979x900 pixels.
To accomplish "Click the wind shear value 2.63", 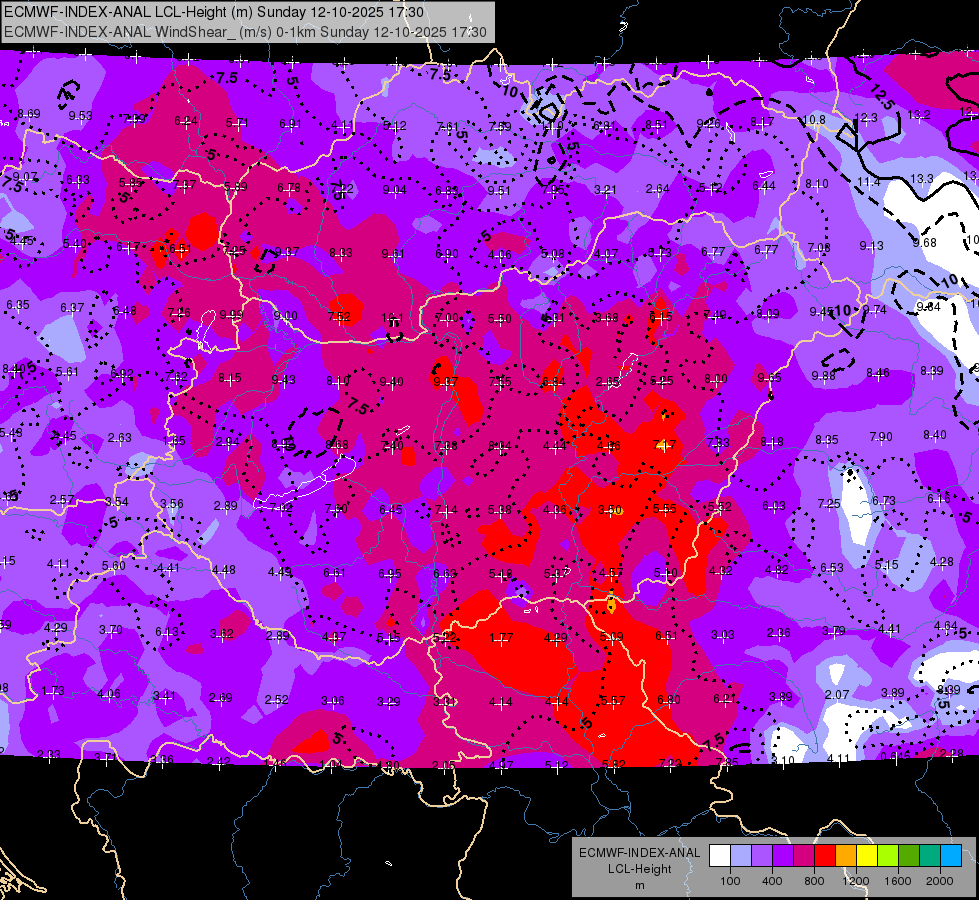I will click(120, 437).
